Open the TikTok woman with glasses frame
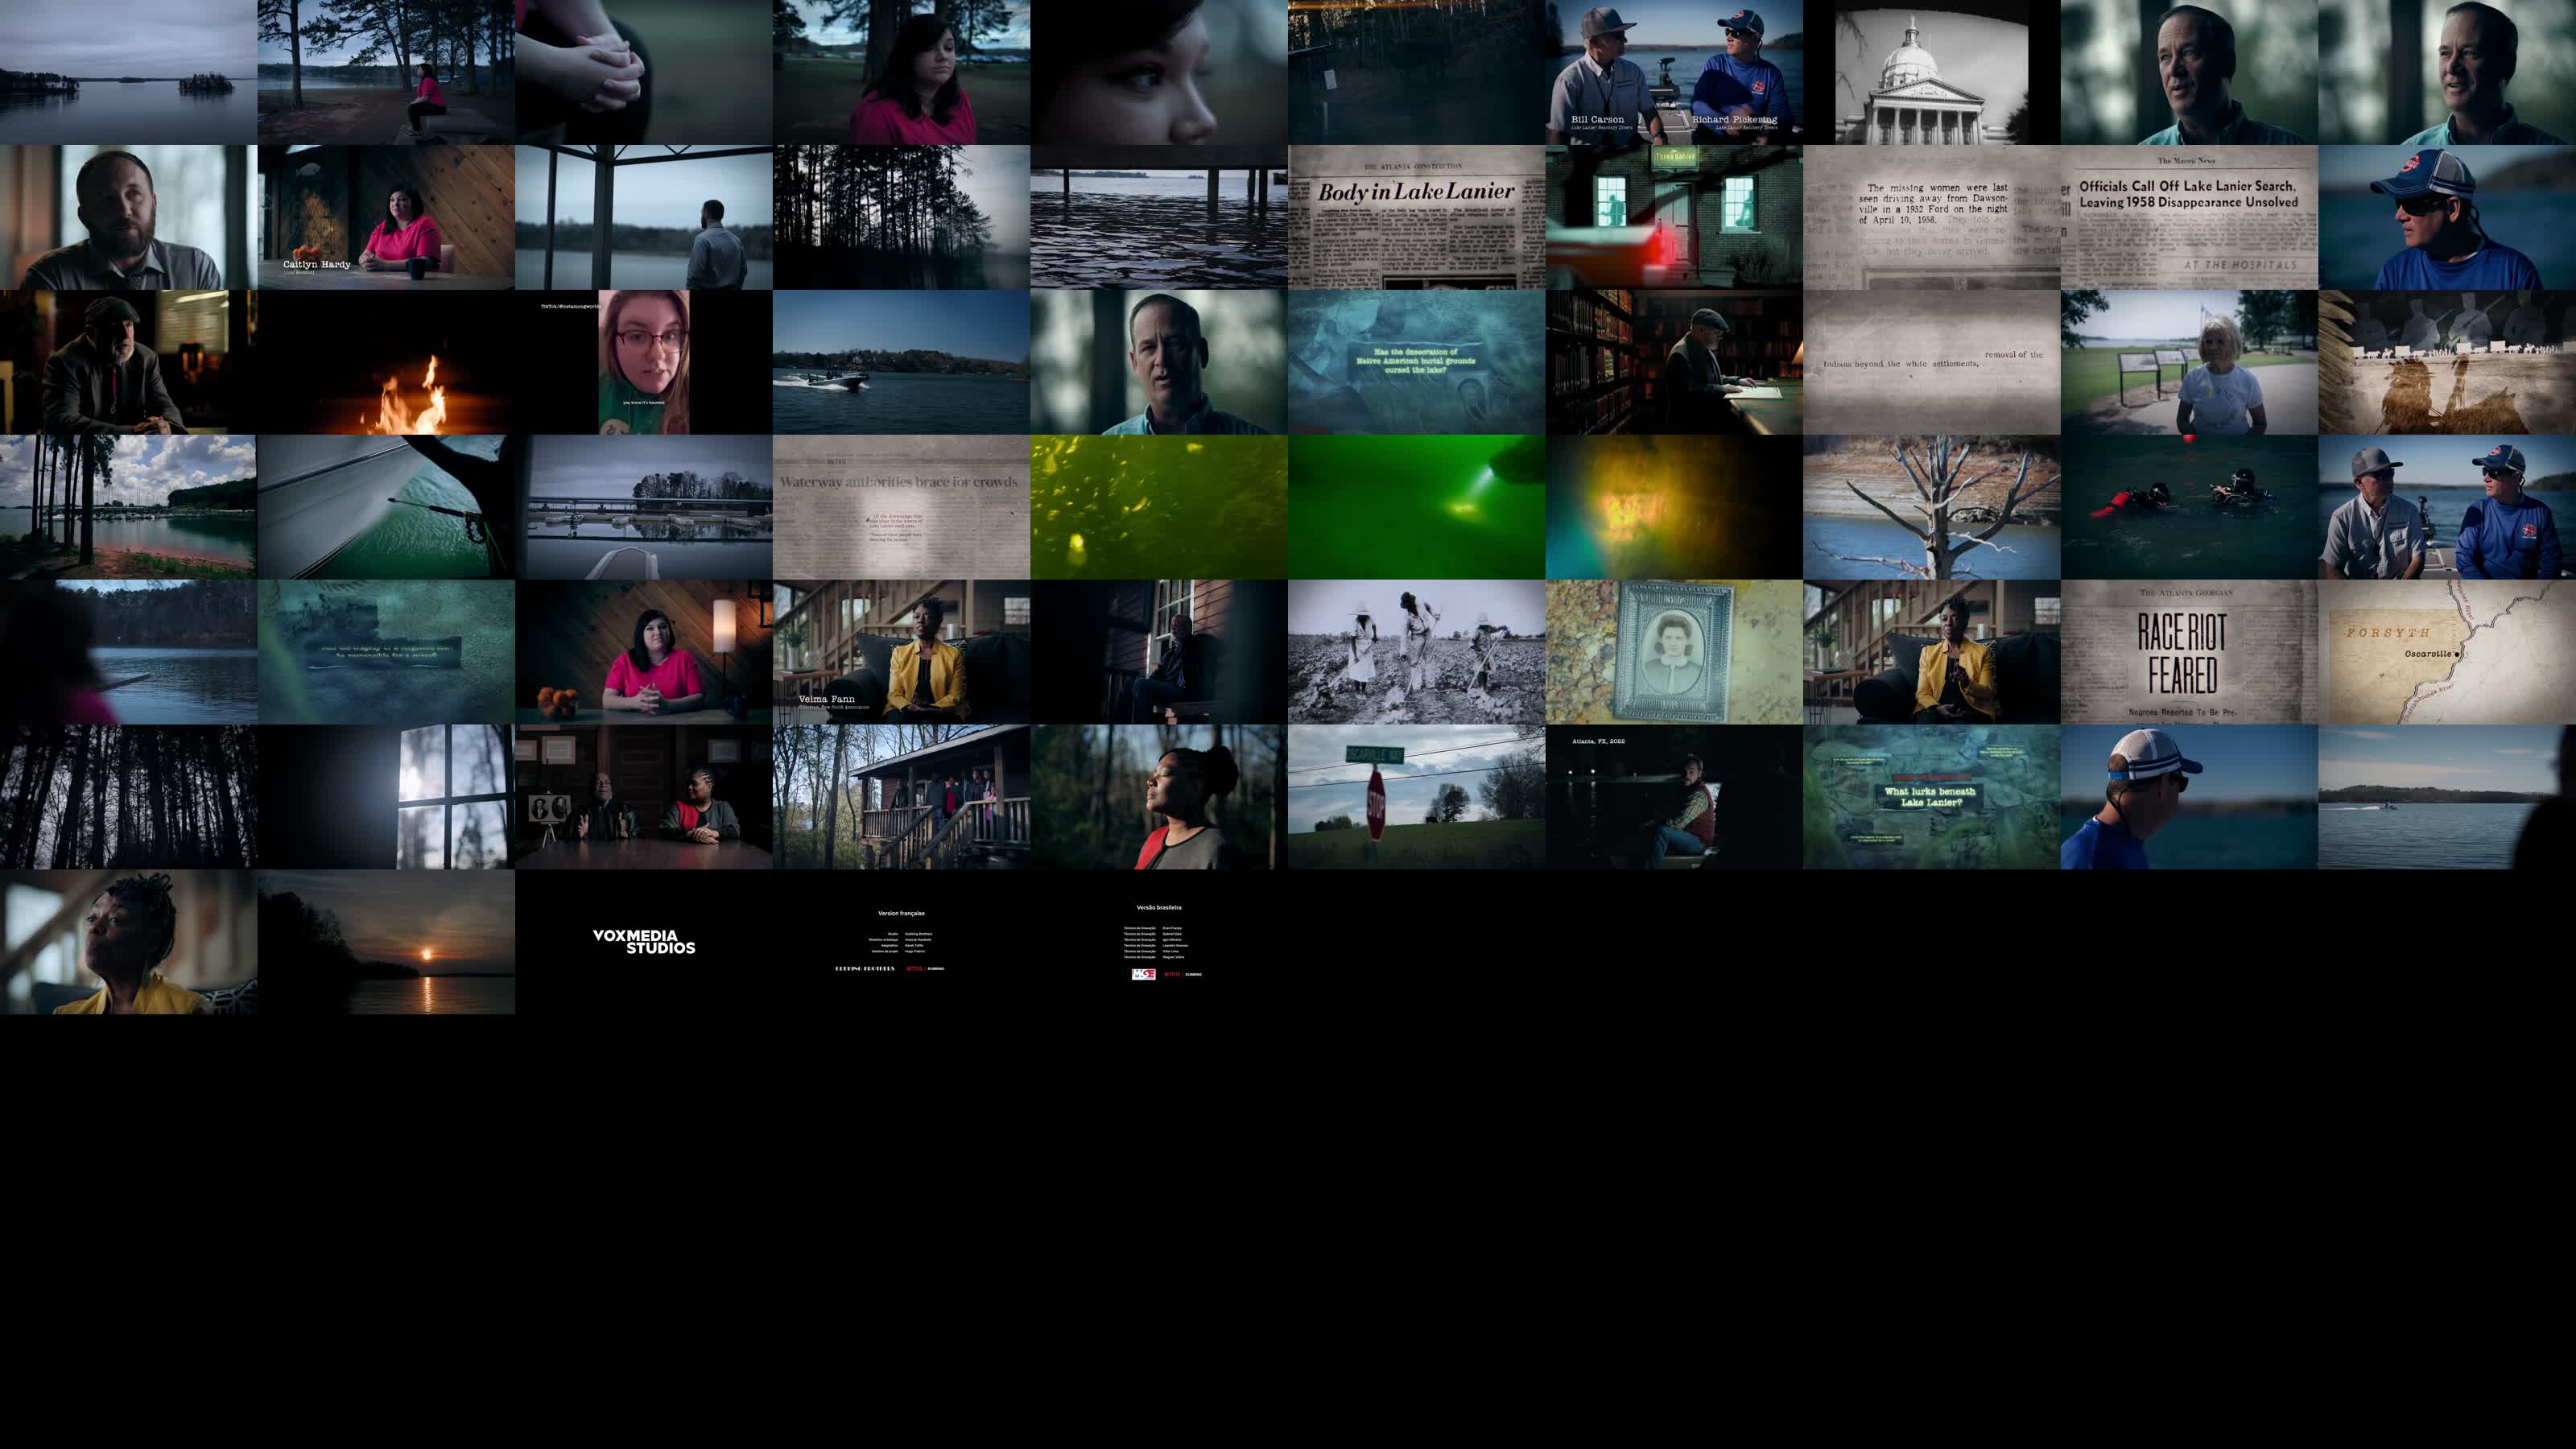 pyautogui.click(x=643, y=362)
